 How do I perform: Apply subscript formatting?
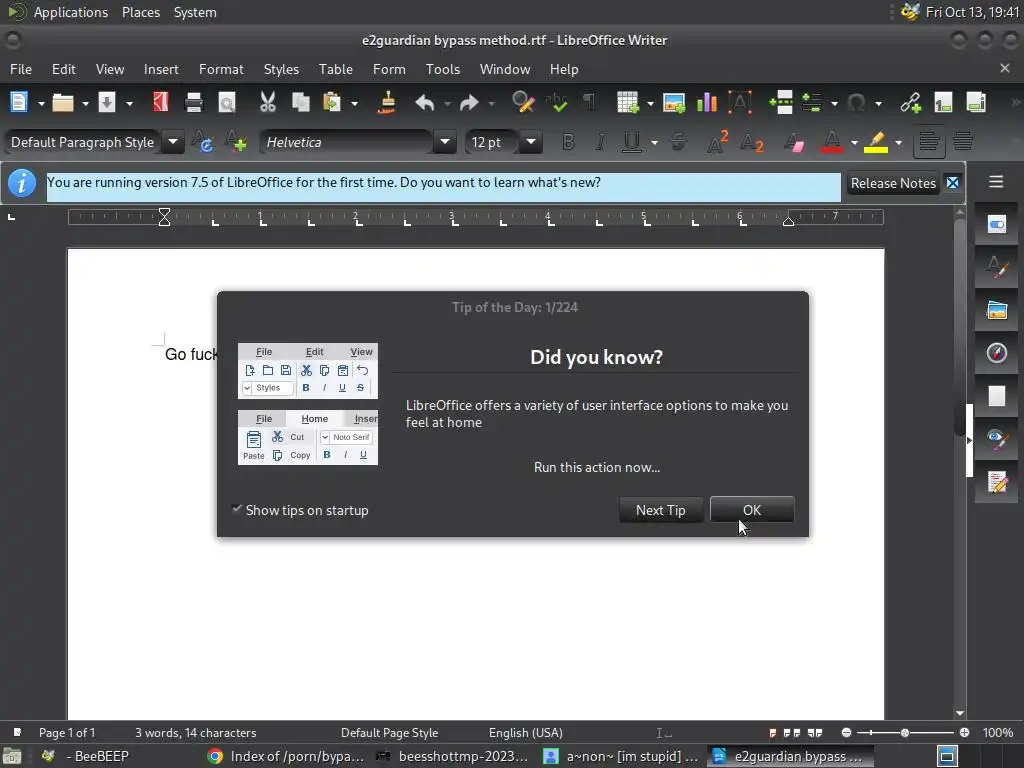point(751,142)
